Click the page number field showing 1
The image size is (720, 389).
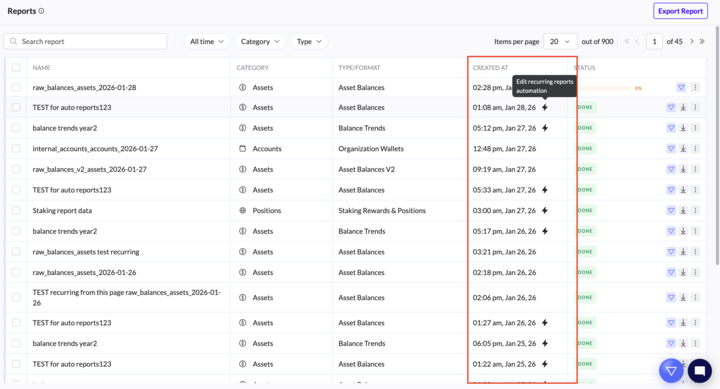654,41
